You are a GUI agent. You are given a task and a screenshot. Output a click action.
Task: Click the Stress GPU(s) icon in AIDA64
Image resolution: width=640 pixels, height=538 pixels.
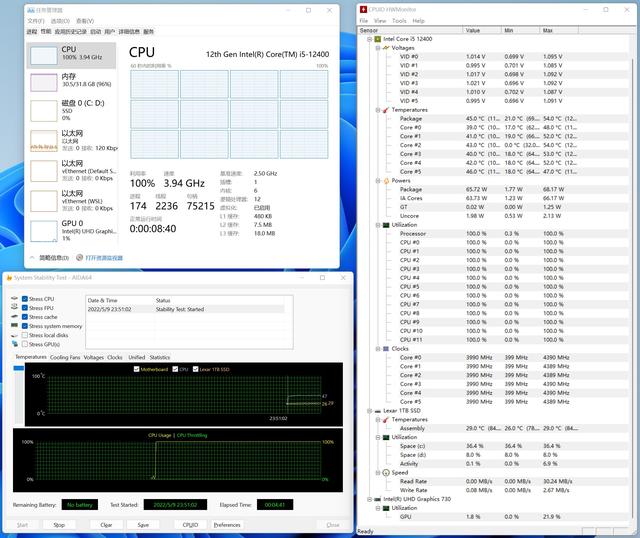tap(14, 344)
